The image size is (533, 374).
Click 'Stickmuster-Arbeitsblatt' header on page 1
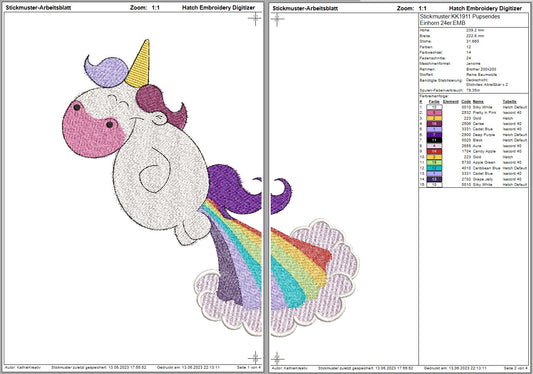(x=38, y=7)
